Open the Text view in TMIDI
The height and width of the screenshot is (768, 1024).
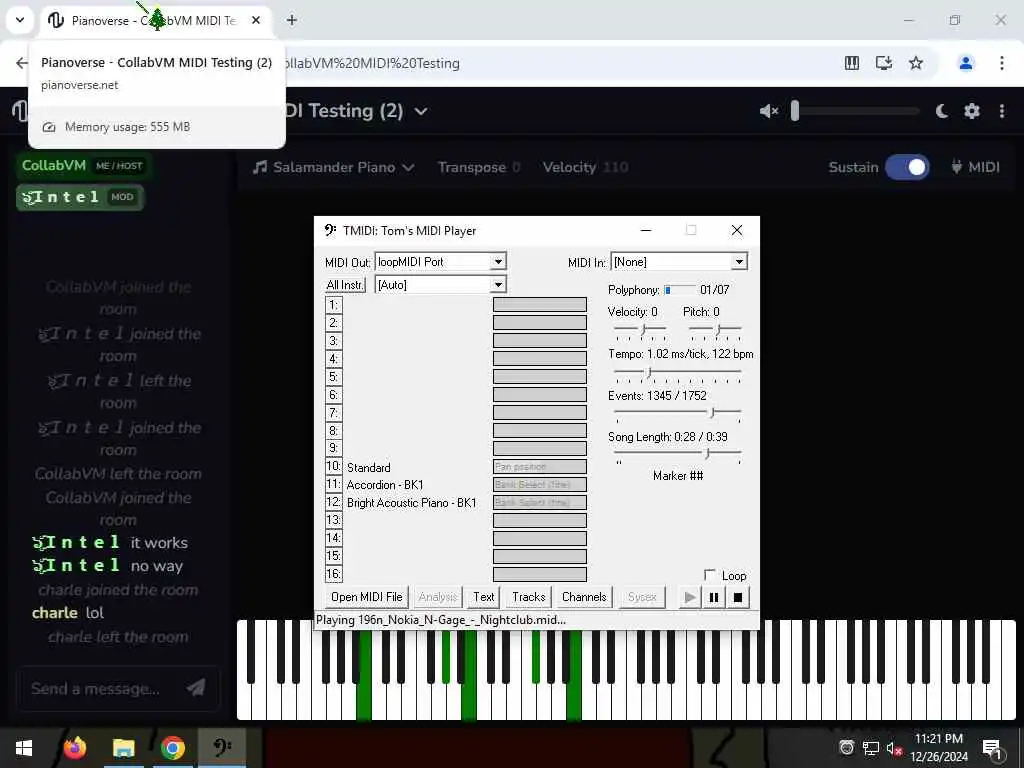click(x=484, y=597)
